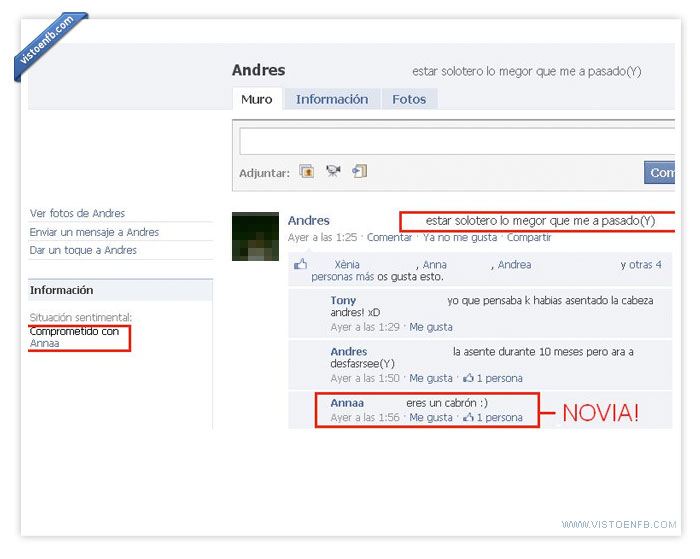
Task: Click the attach photo icon
Action: (x=307, y=172)
